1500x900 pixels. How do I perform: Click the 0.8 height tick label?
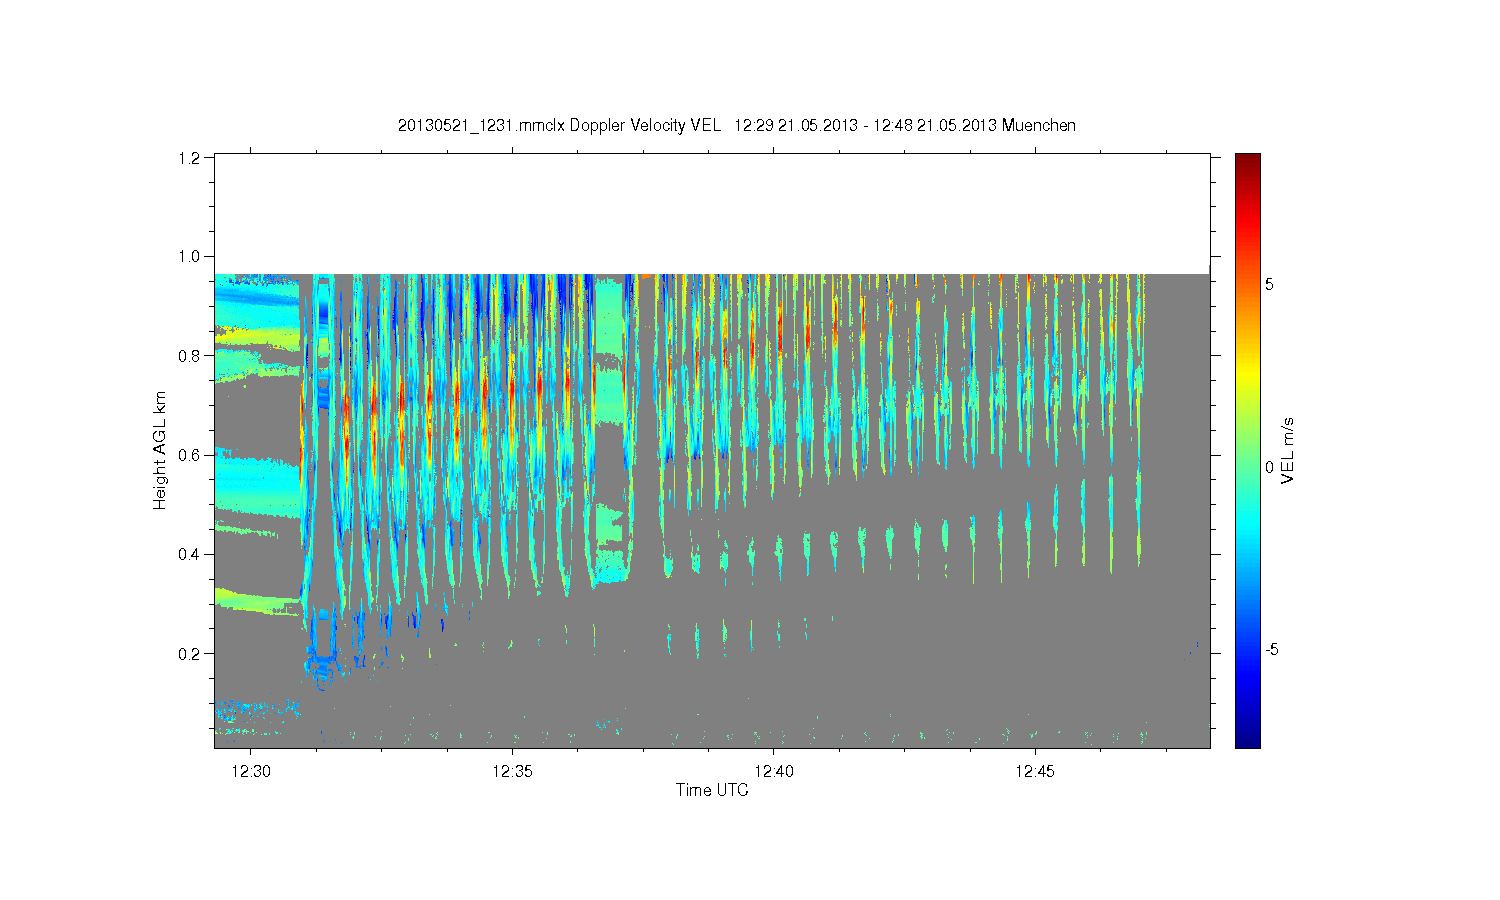(x=190, y=356)
